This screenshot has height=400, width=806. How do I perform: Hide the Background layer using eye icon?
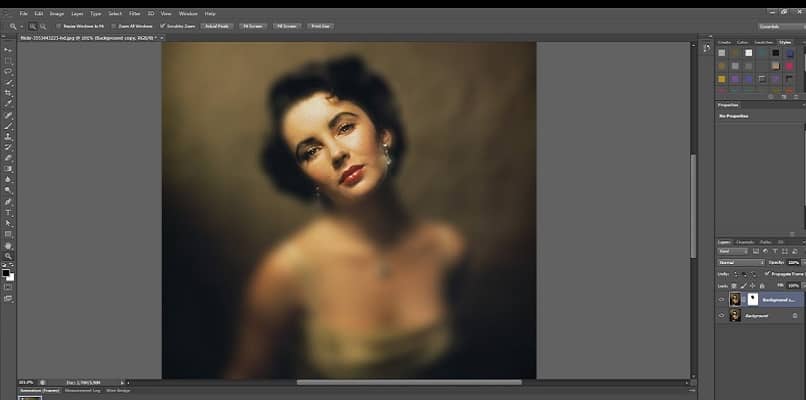722,315
